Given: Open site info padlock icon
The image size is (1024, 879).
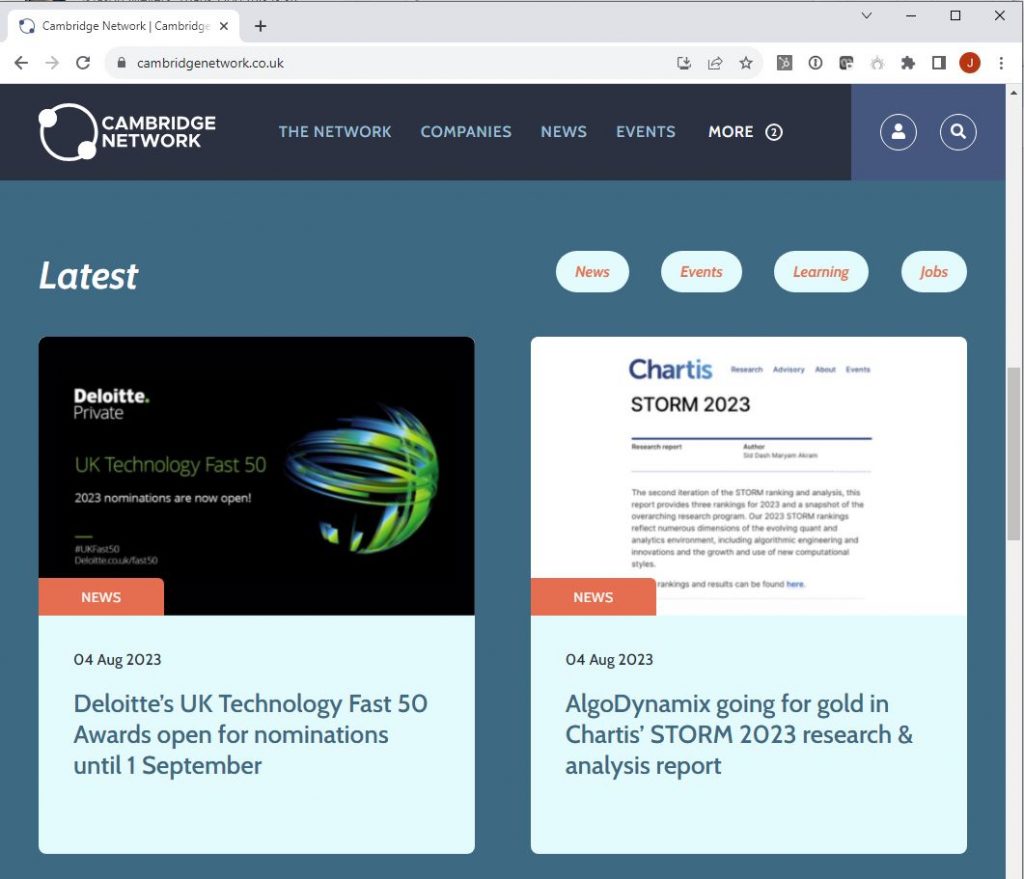Looking at the screenshot, I should tap(121, 63).
